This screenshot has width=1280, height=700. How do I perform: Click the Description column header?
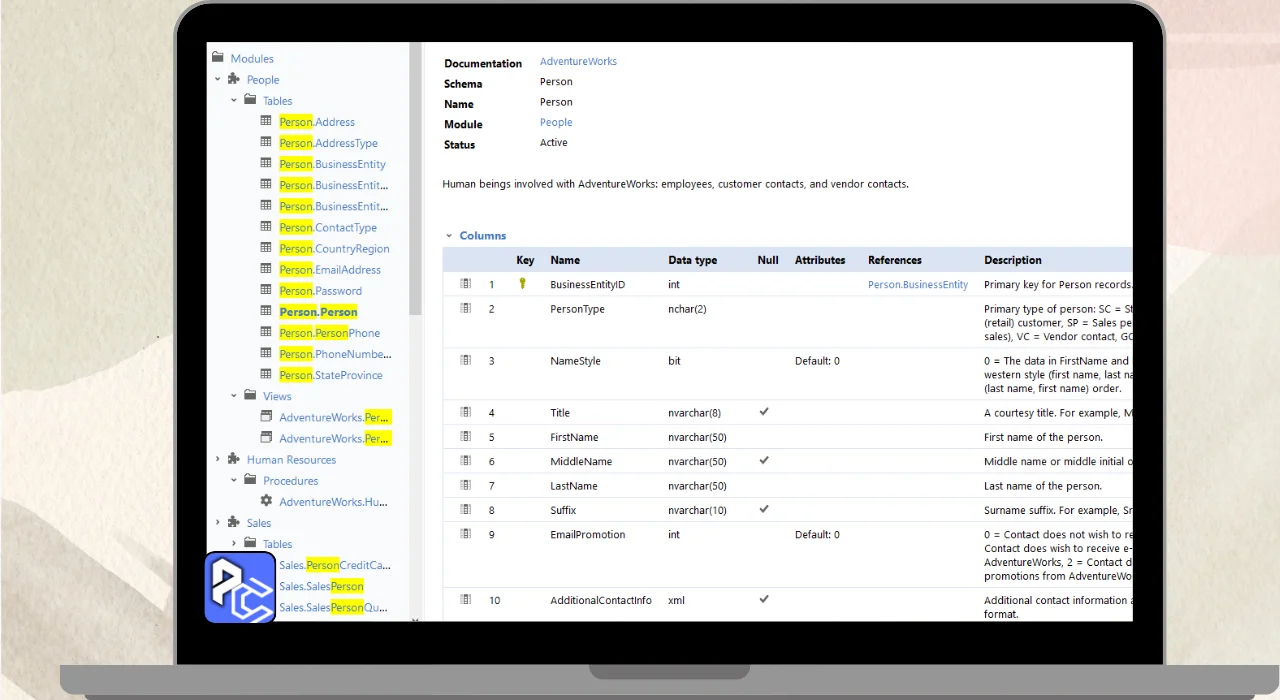pyautogui.click(x=1013, y=260)
